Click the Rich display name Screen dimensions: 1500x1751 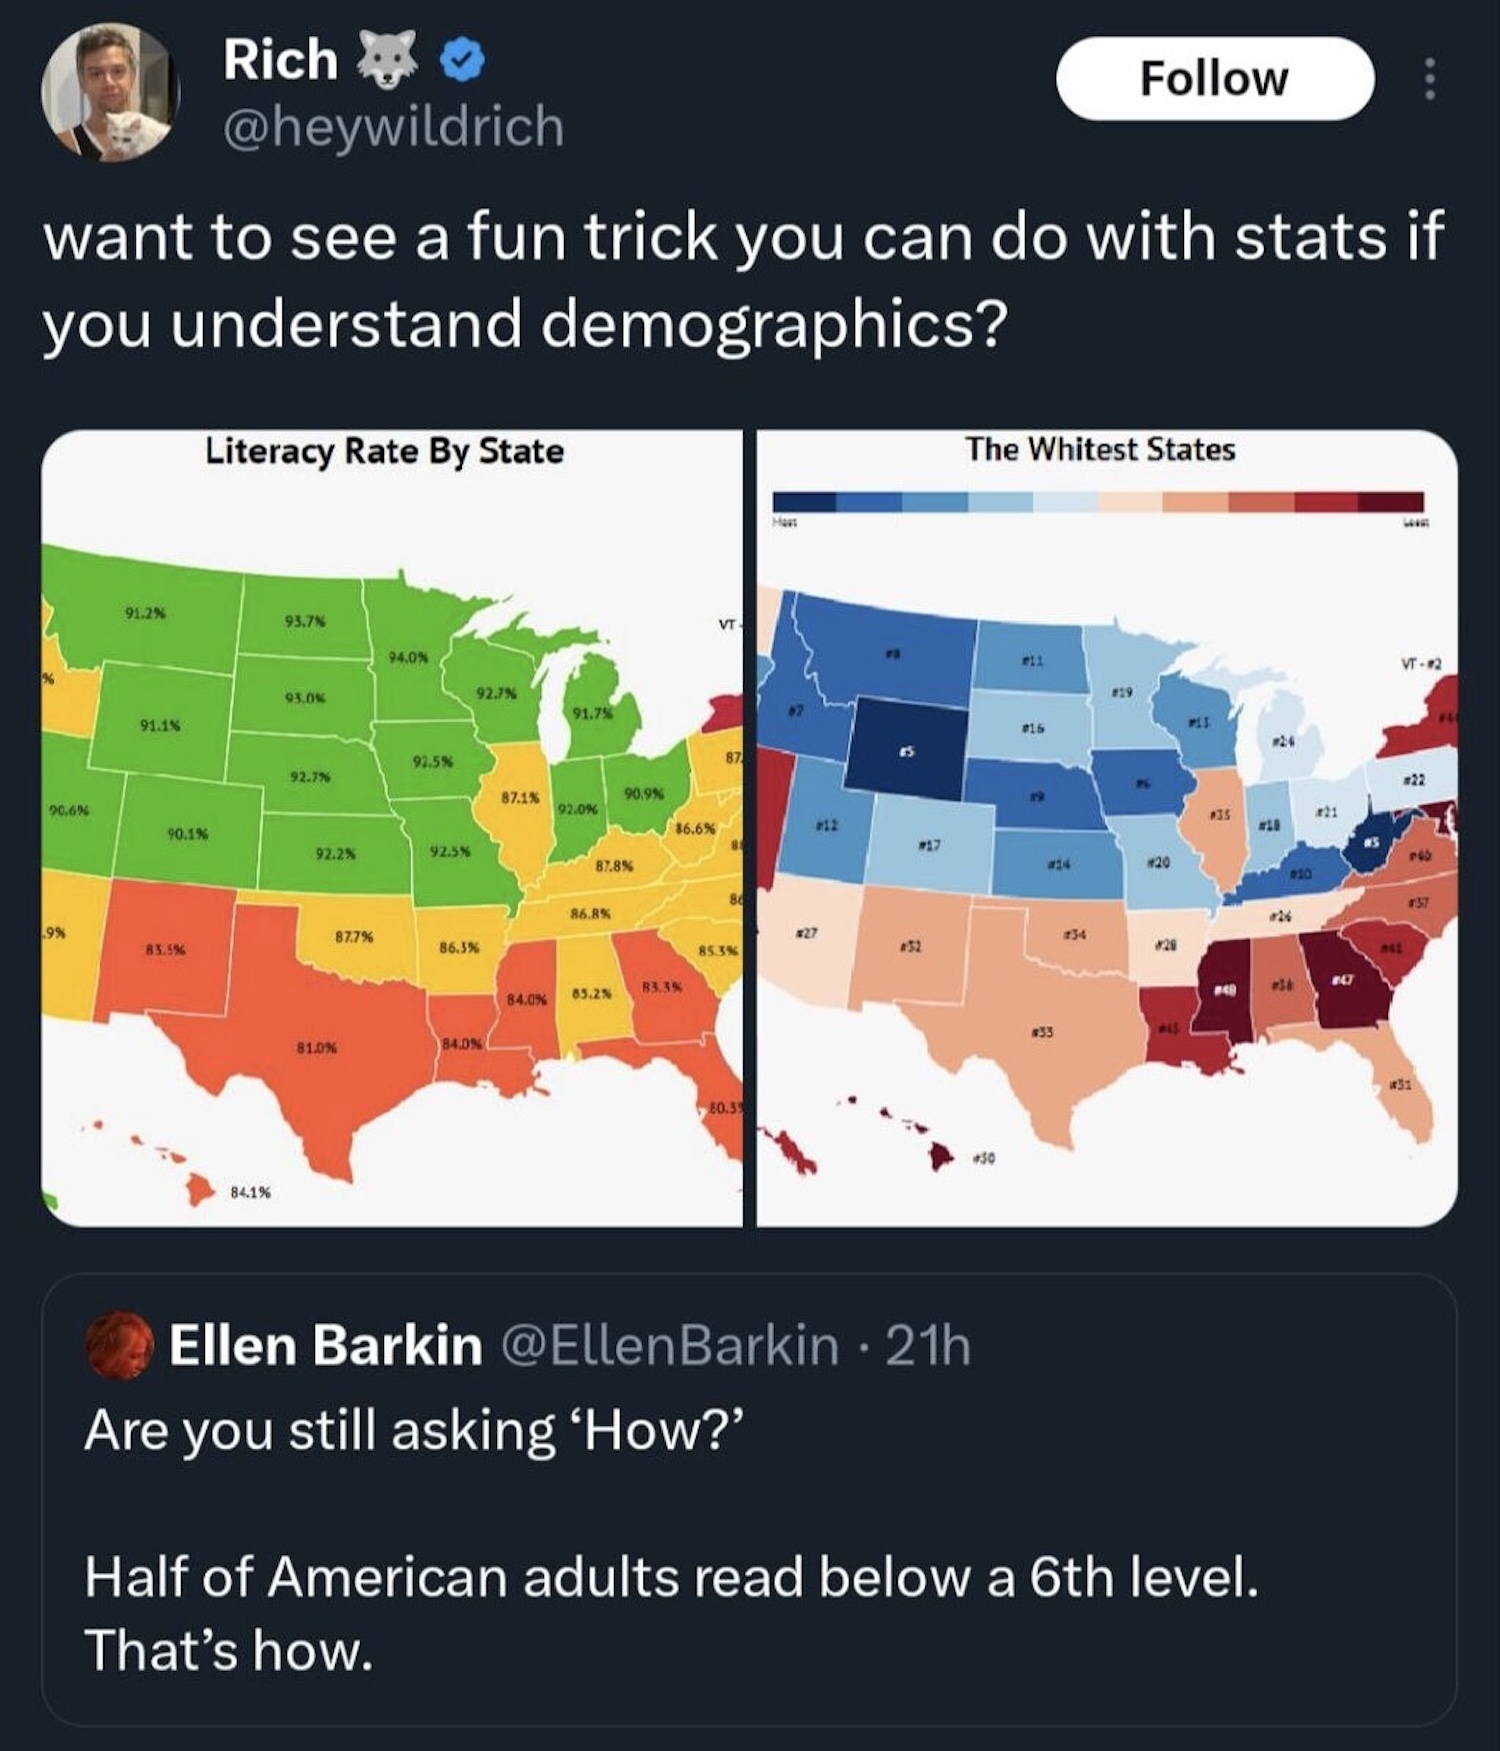(280, 60)
